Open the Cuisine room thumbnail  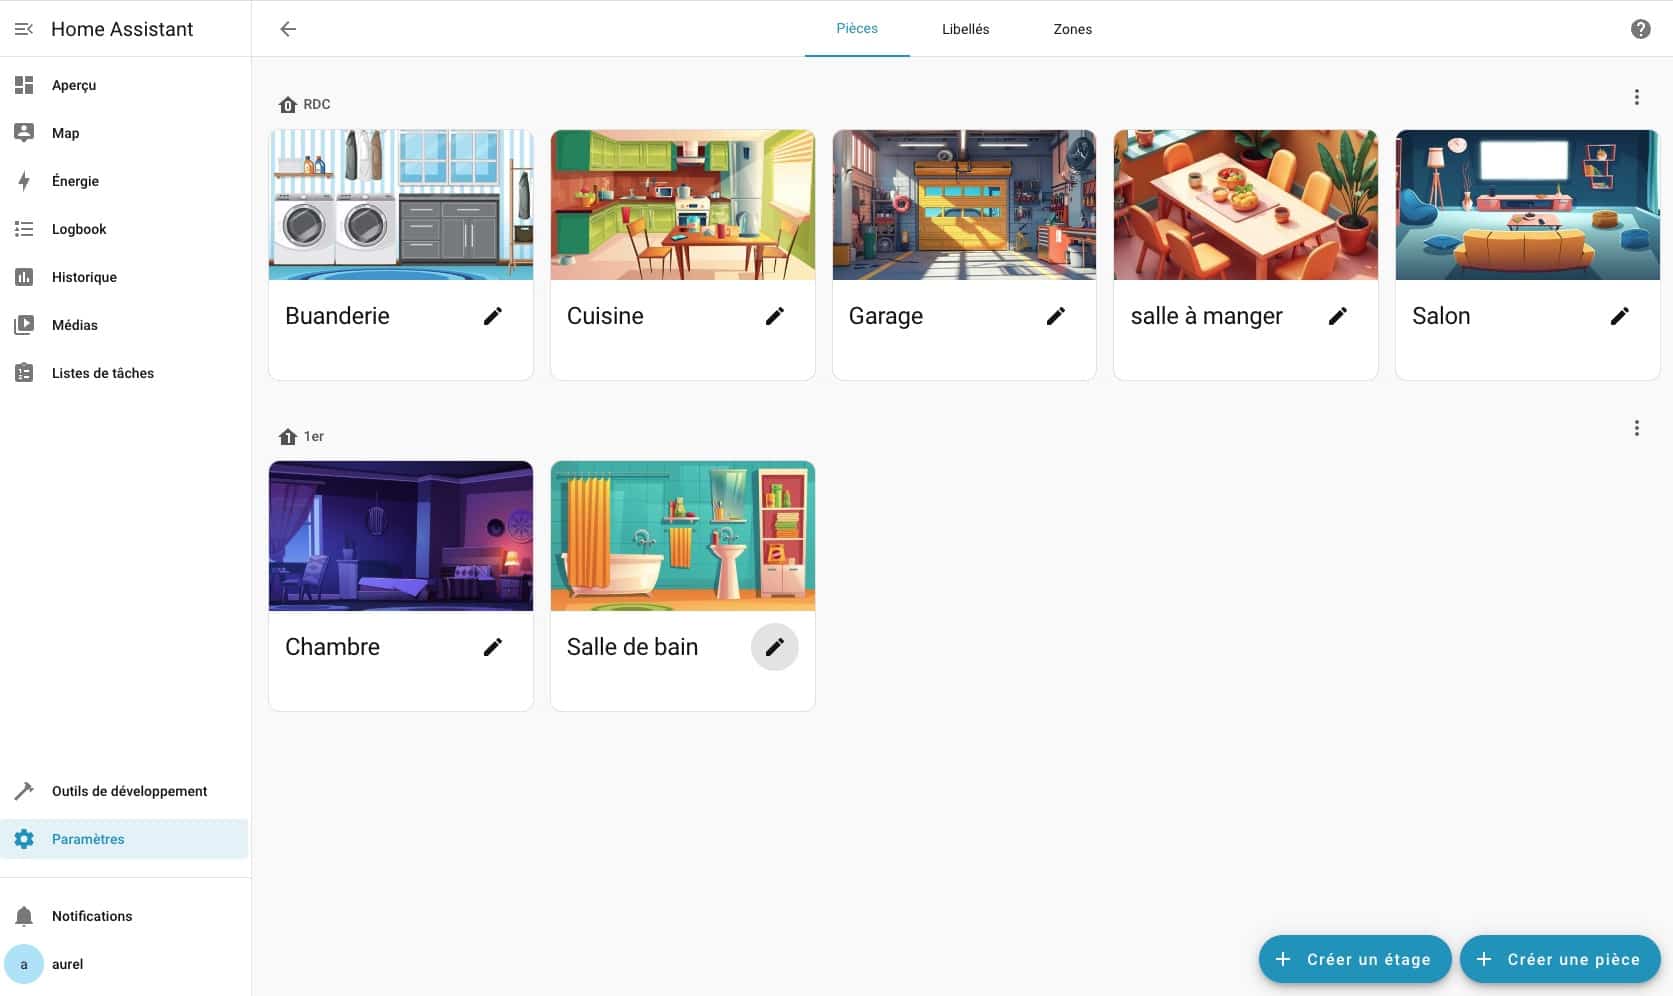[x=683, y=205]
